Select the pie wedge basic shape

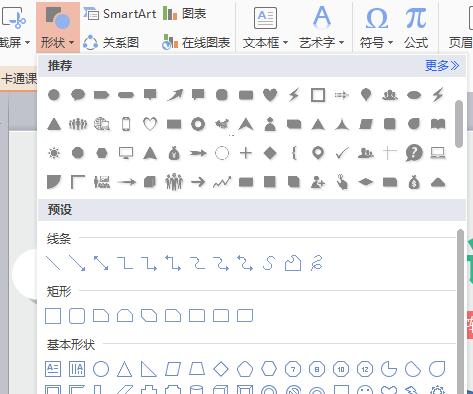point(389,369)
